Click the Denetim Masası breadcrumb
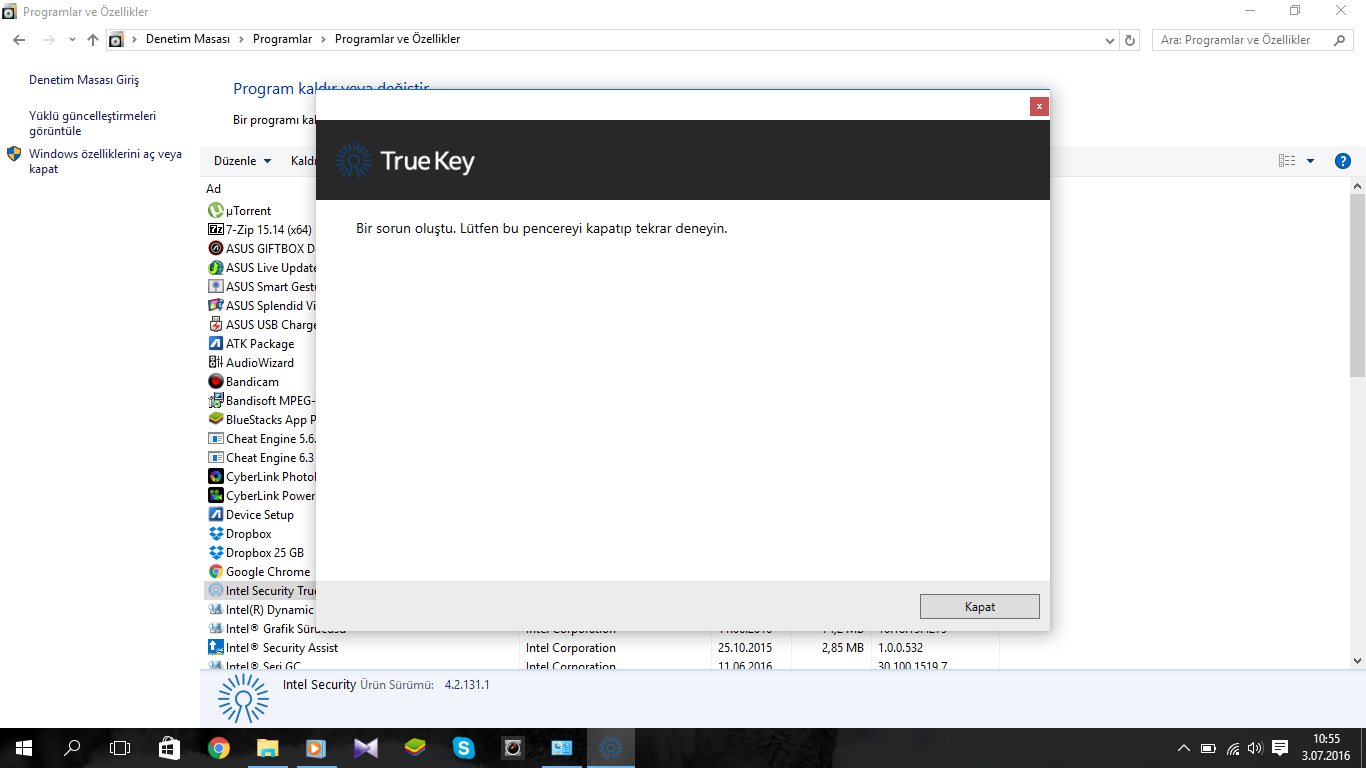 click(x=188, y=40)
